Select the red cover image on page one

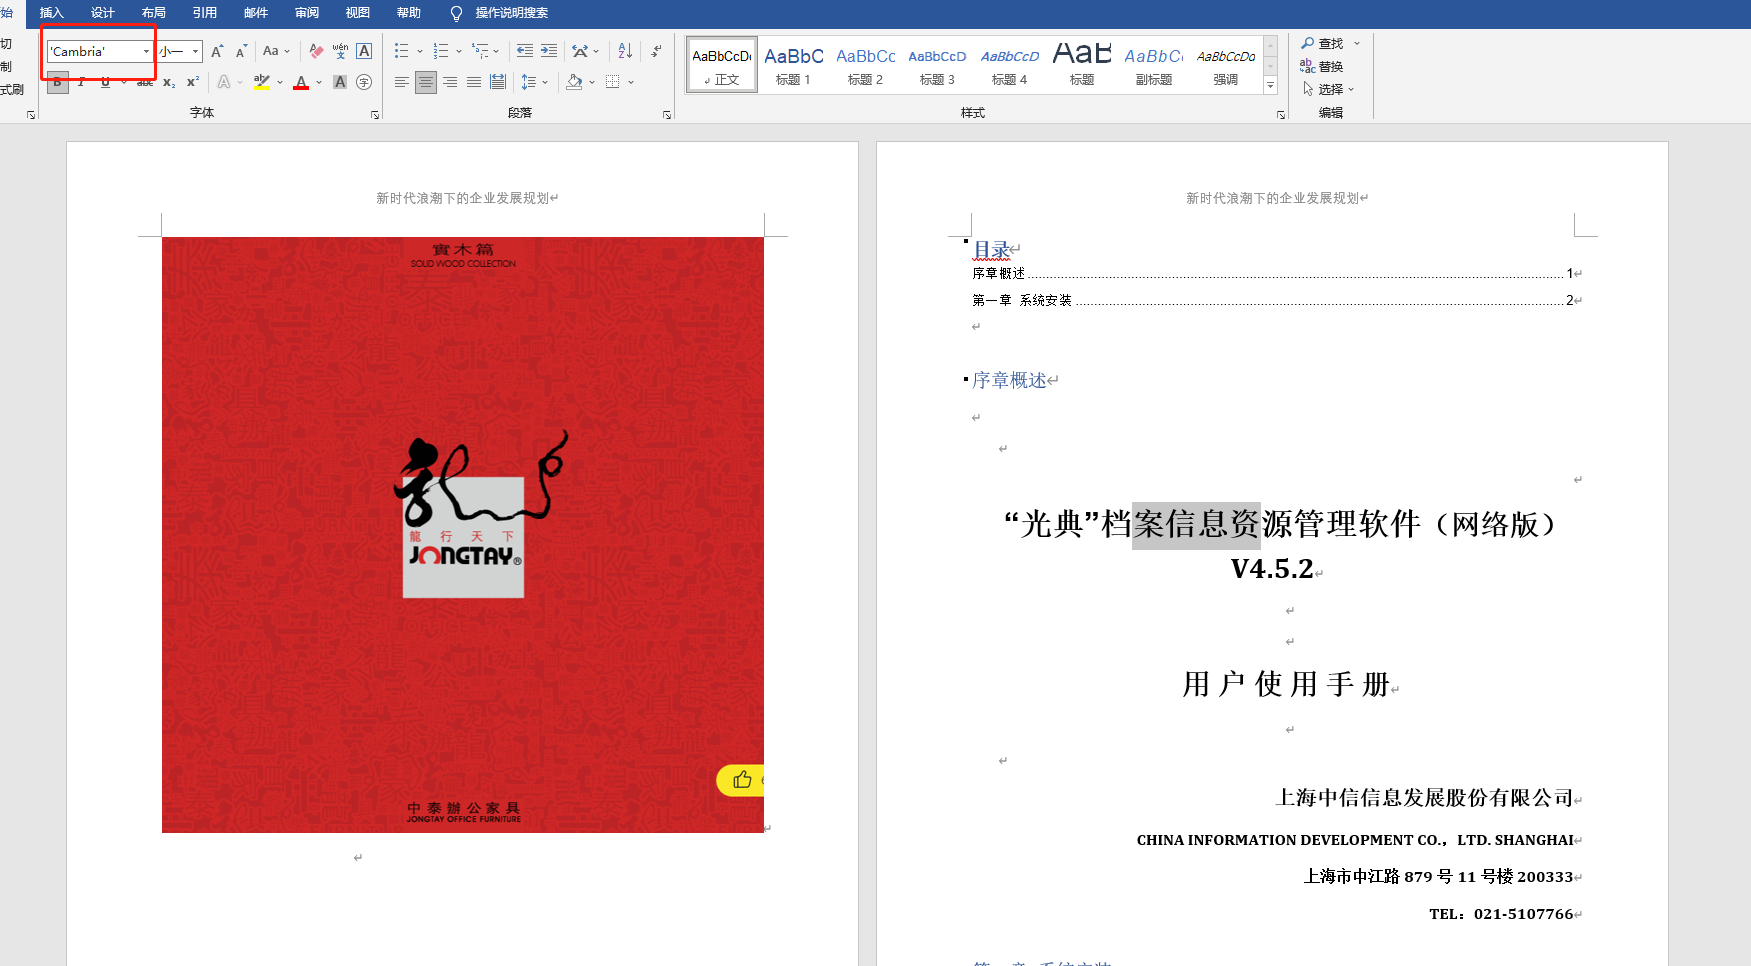coord(463,534)
